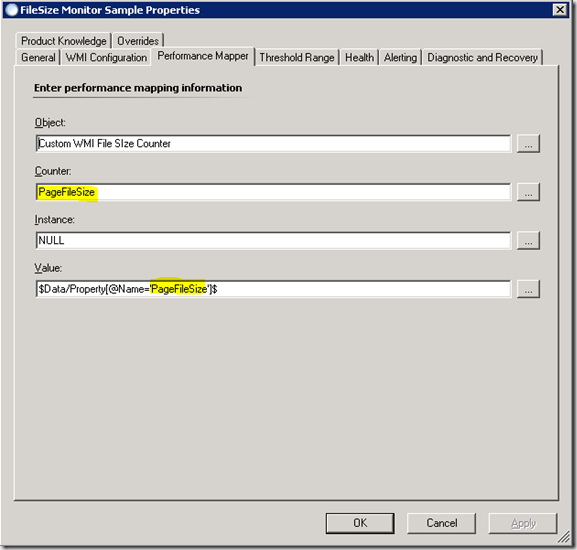This screenshot has width=577, height=550.
Task: Focus the Instance field showing NULL
Action: [273, 241]
